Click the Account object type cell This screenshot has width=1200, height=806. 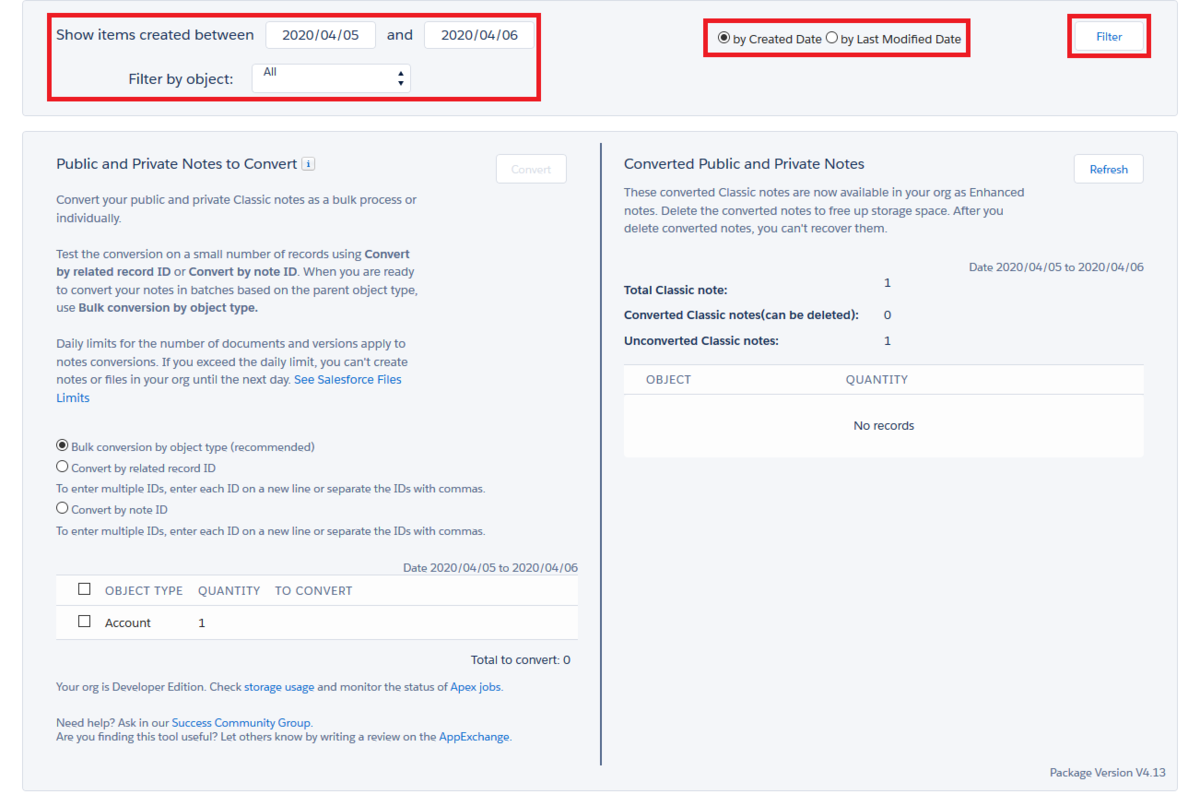[x=128, y=623]
